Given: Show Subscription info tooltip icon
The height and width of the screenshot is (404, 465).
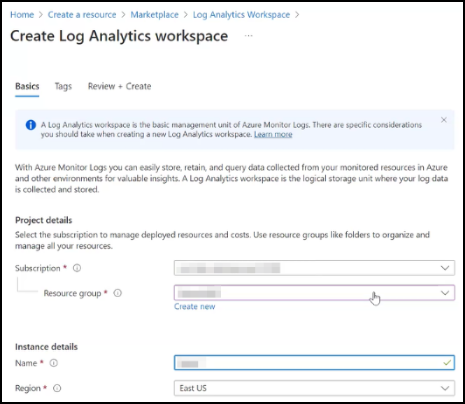Looking at the screenshot, I should tap(77, 268).
